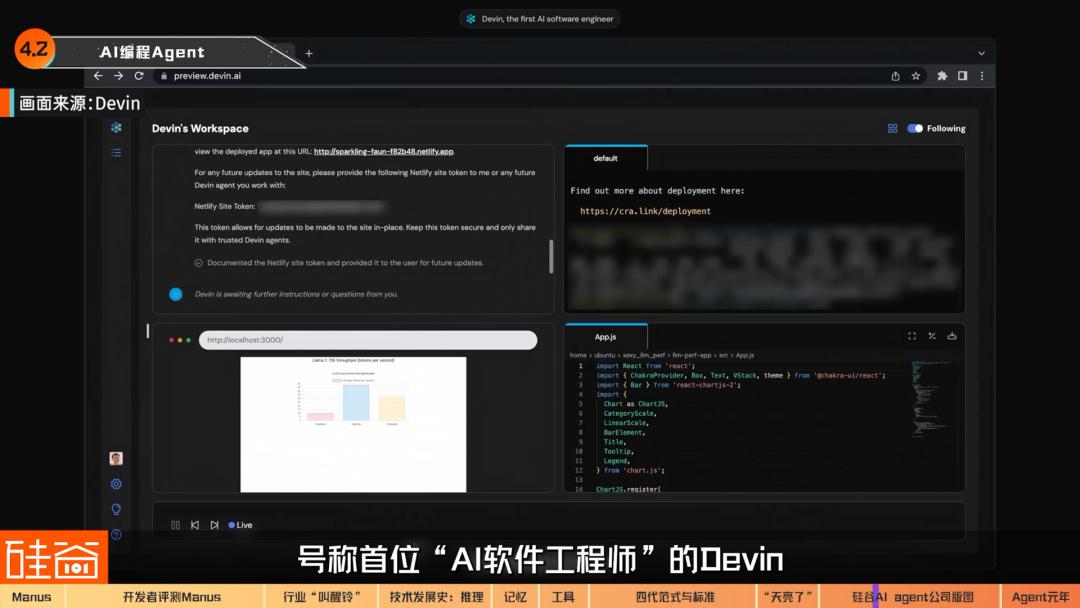Reload the preview.devin.ai page

138,75
